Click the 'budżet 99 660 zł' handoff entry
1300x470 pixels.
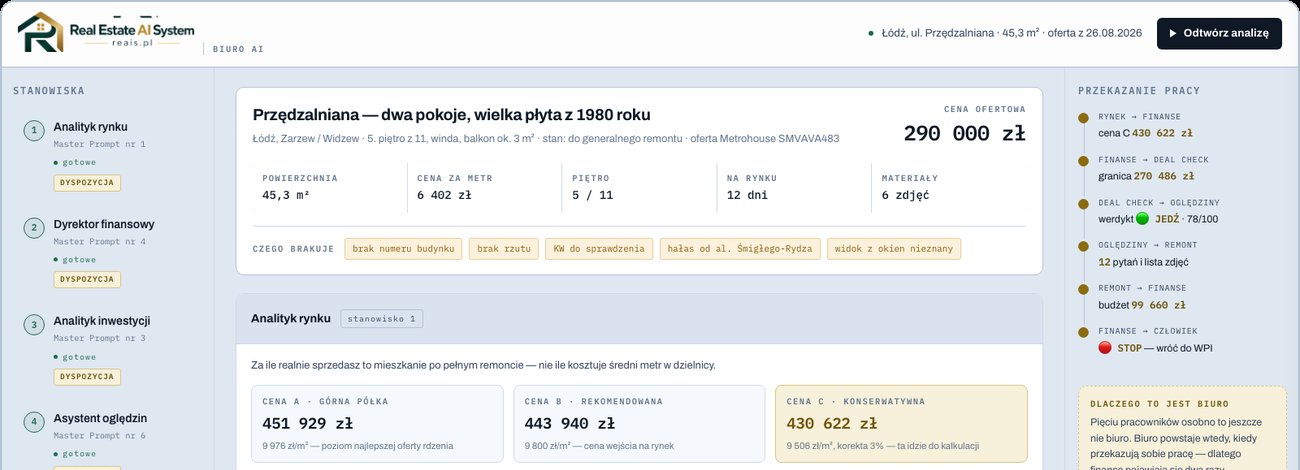(x=1142, y=304)
